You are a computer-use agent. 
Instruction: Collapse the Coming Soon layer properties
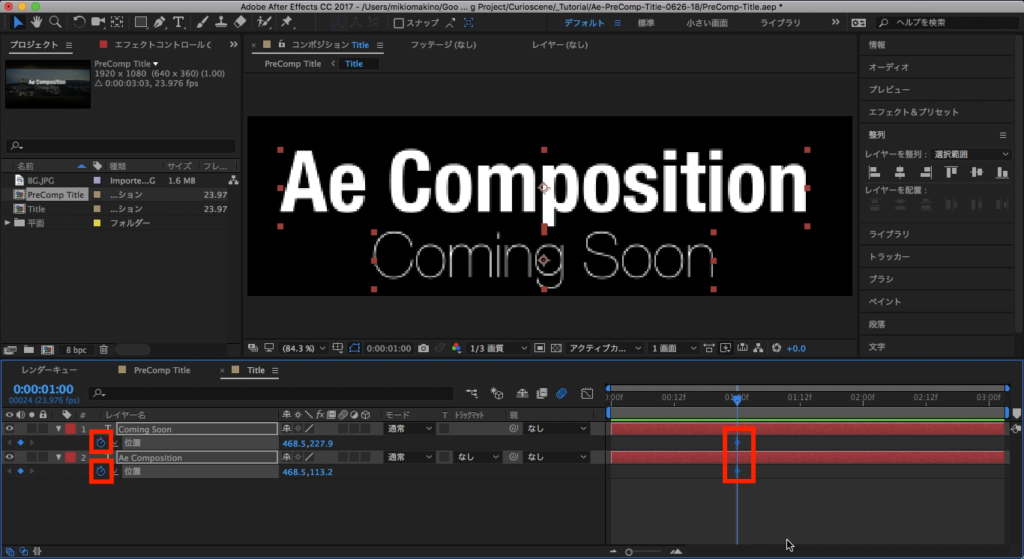[58, 429]
